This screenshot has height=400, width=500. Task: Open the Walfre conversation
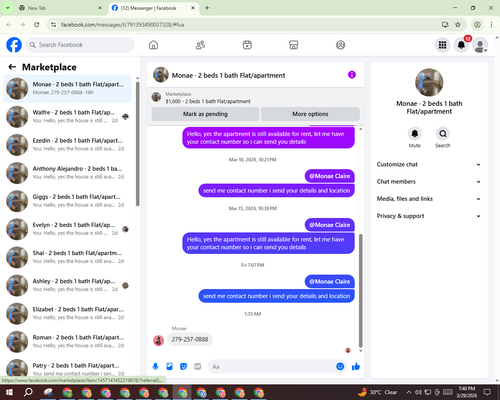(x=67, y=117)
